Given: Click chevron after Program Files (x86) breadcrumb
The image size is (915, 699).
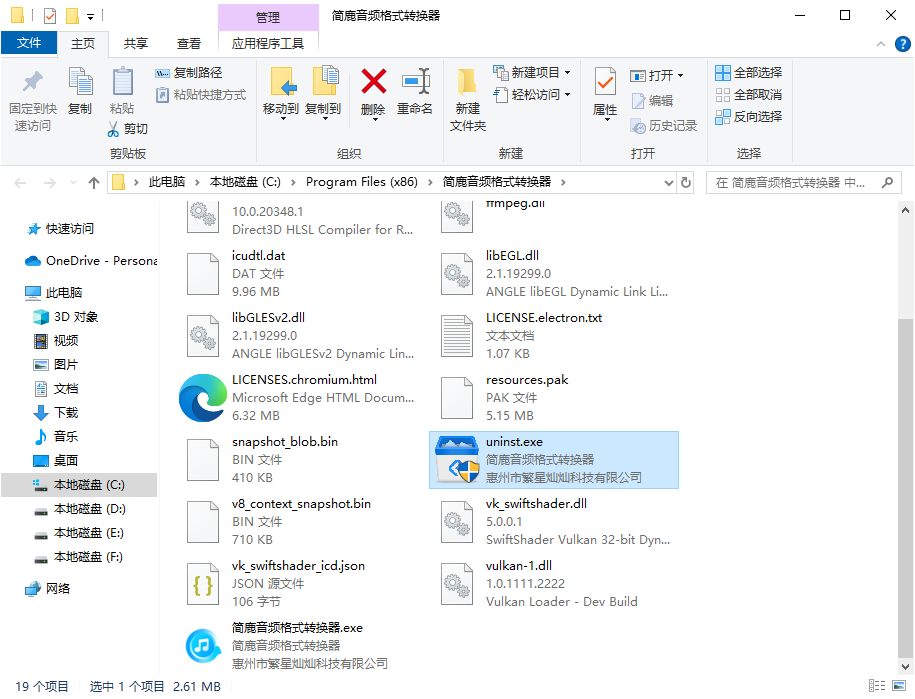Looking at the screenshot, I should 430,183.
